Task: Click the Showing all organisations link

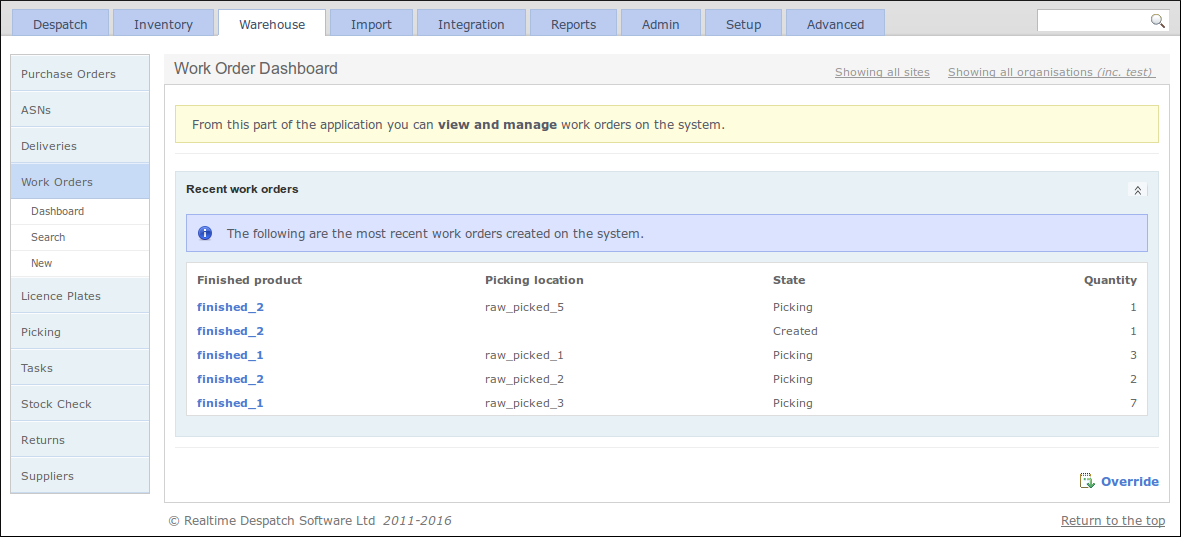Action: pyautogui.click(x=1050, y=72)
